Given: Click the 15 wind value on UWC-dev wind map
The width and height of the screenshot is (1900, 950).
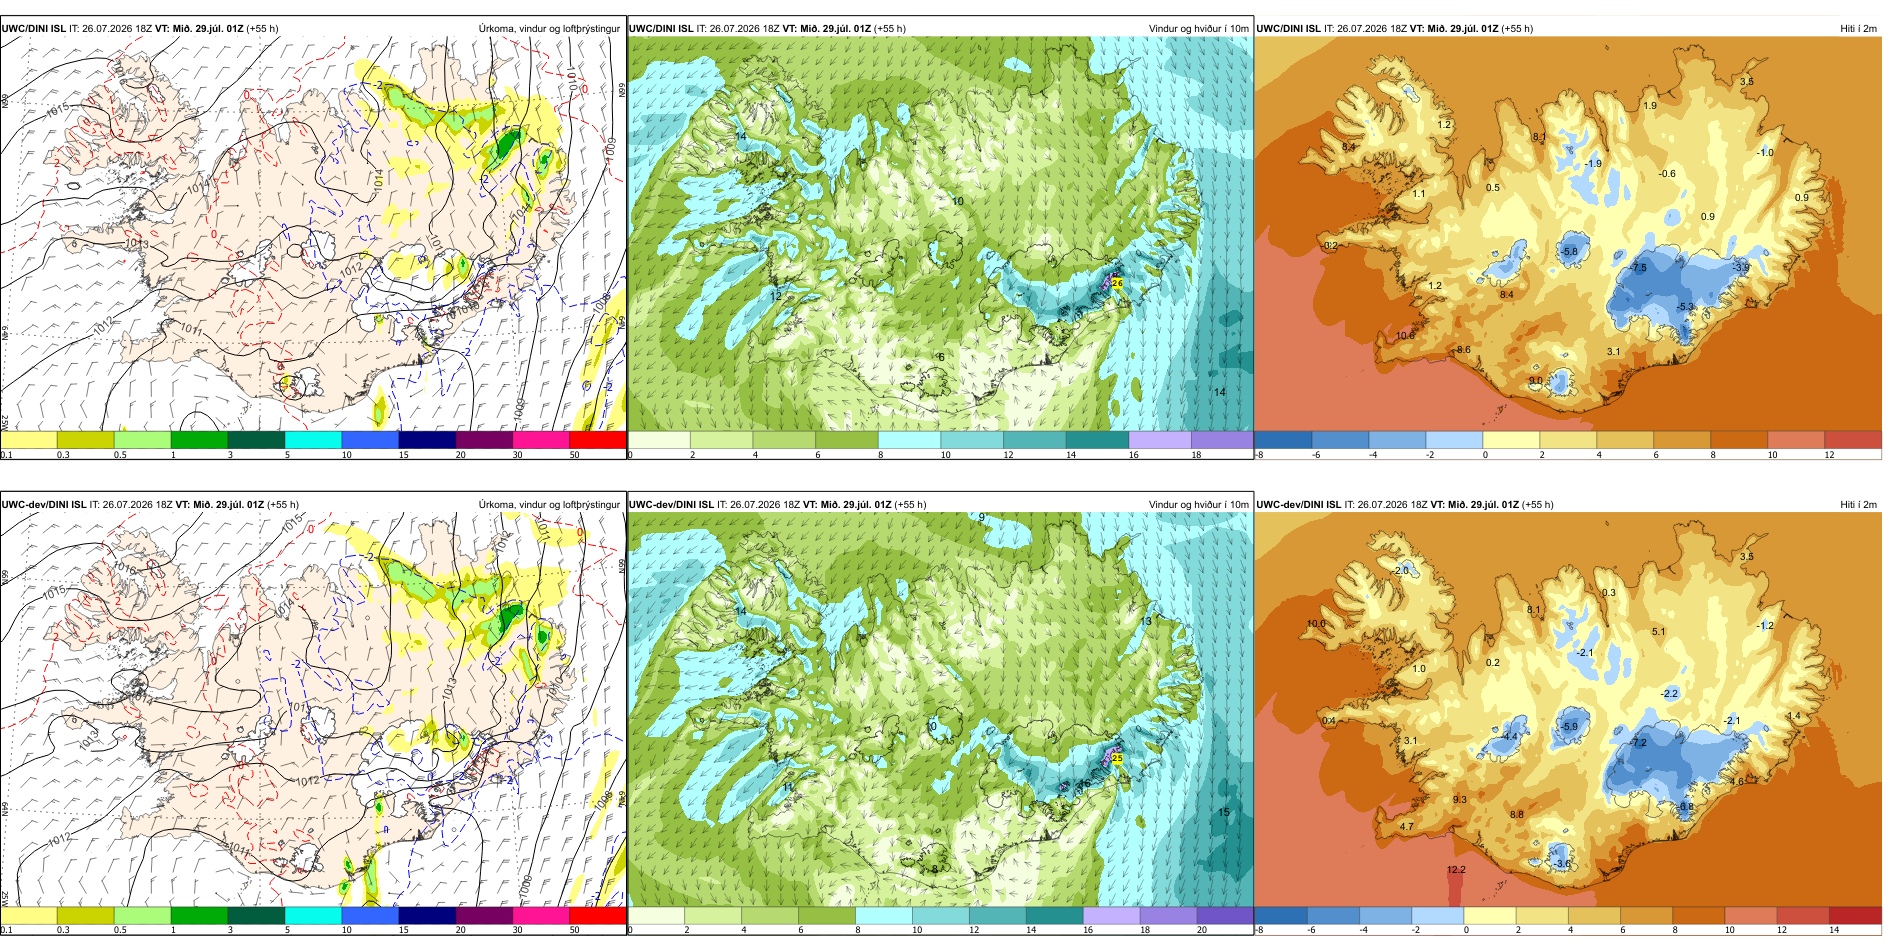Looking at the screenshot, I should 1223,812.
